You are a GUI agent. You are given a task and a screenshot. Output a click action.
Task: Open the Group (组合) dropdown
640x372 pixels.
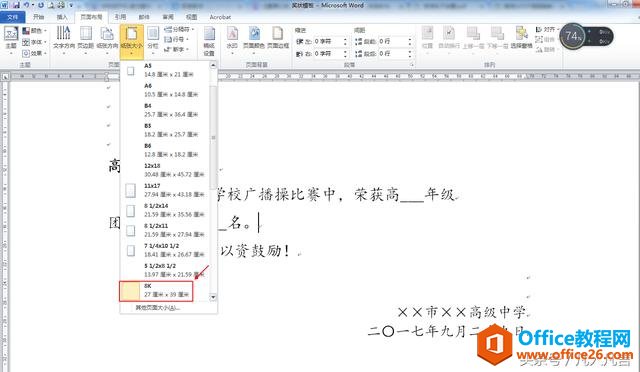[x=546, y=40]
